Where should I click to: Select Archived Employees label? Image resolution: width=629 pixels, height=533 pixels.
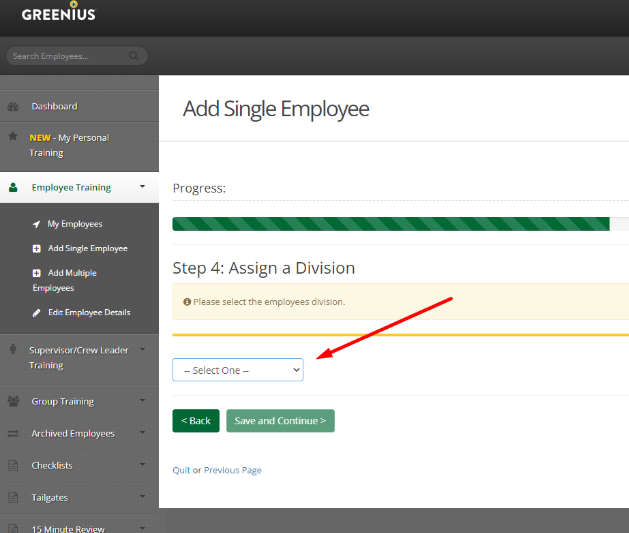(73, 434)
